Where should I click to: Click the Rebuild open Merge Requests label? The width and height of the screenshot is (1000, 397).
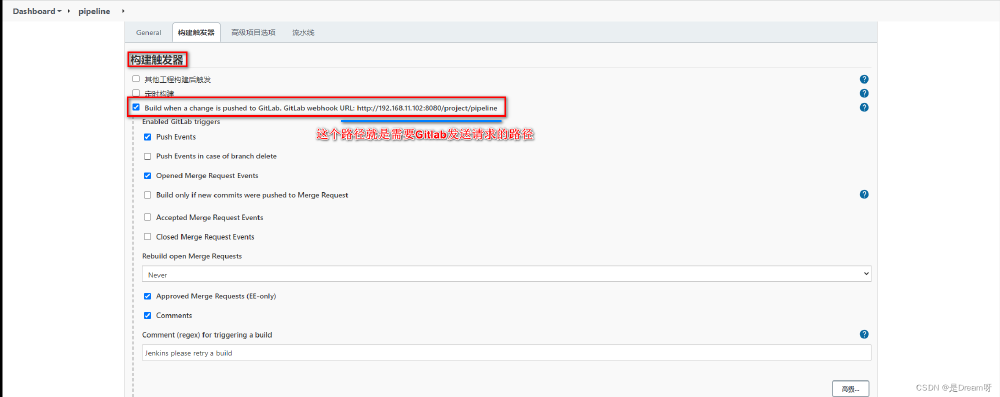pyautogui.click(x=192, y=256)
